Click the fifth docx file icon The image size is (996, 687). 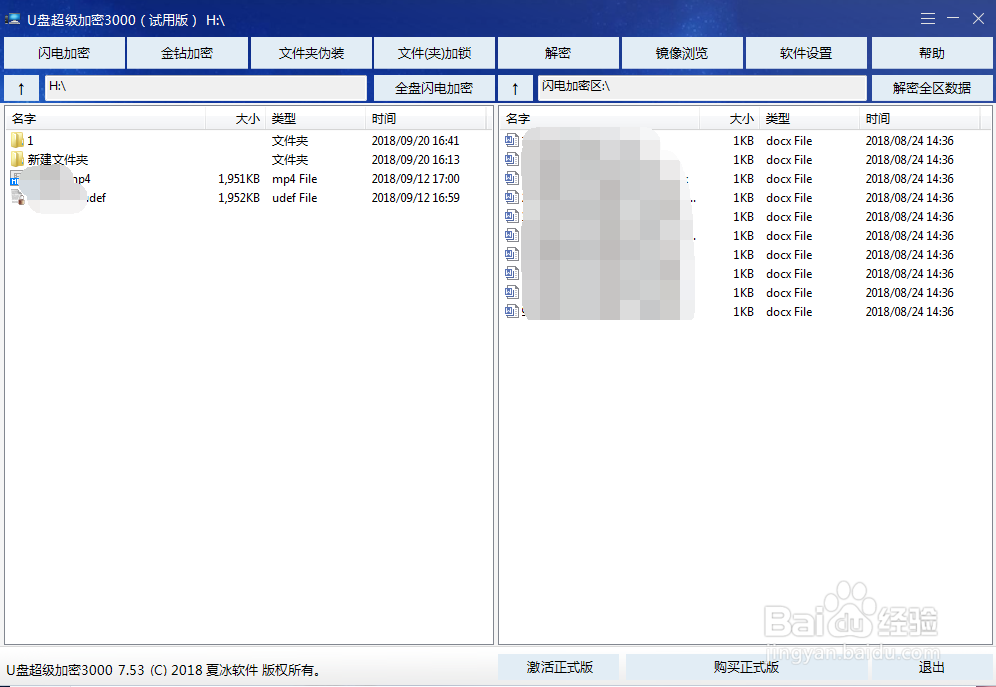(x=511, y=217)
